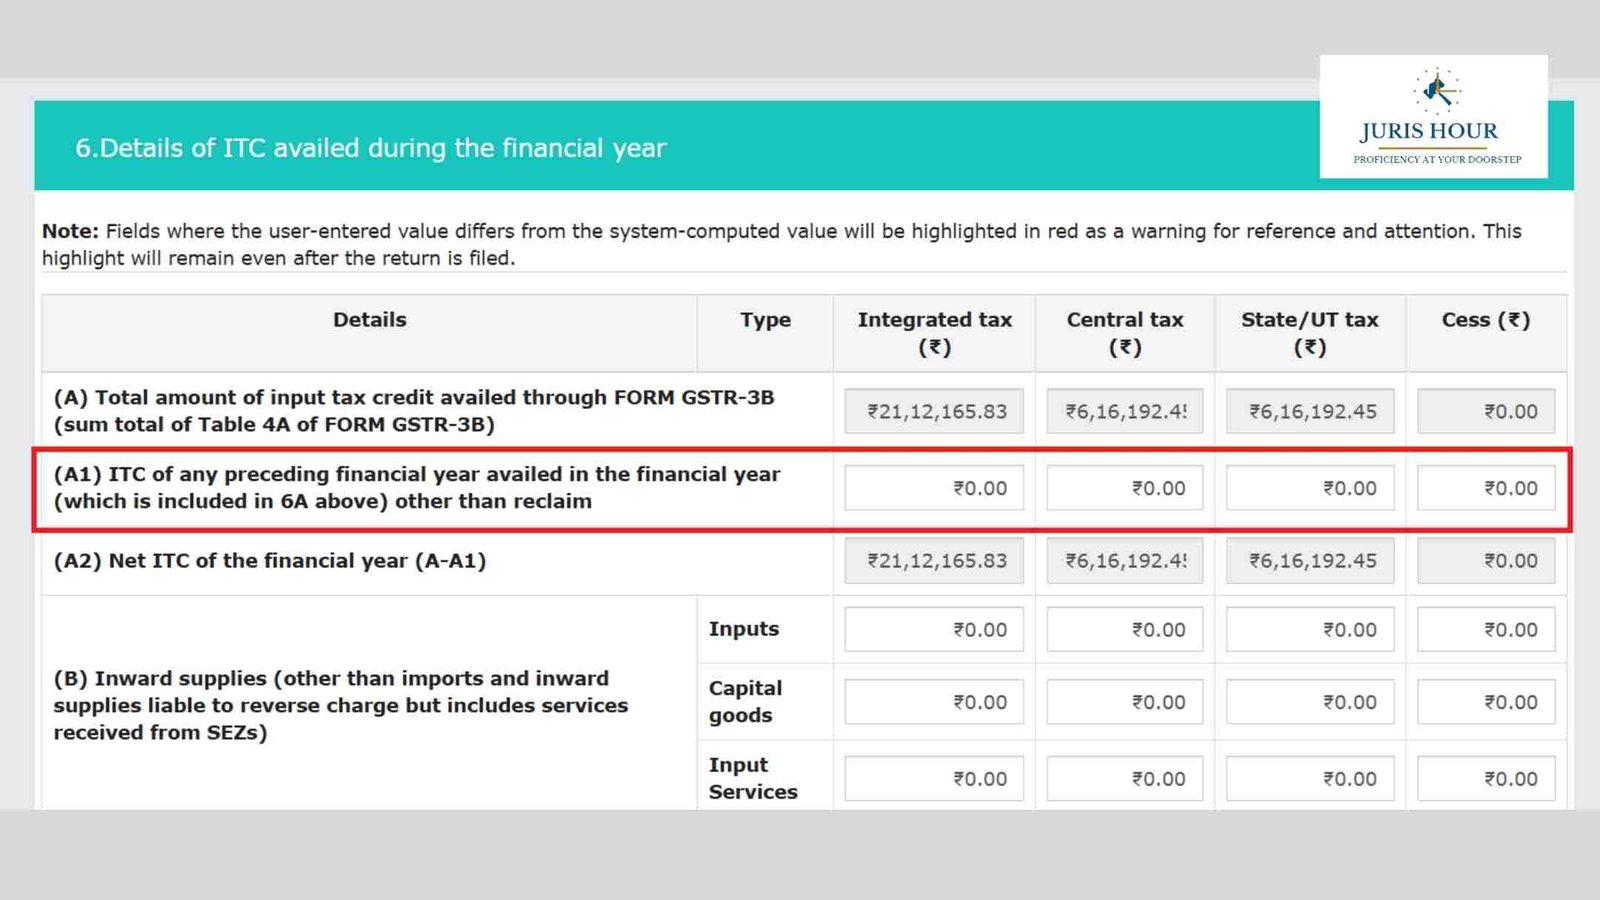The image size is (1600, 900).
Task: Focus Input Services Central tax field
Action: pos(1124,779)
